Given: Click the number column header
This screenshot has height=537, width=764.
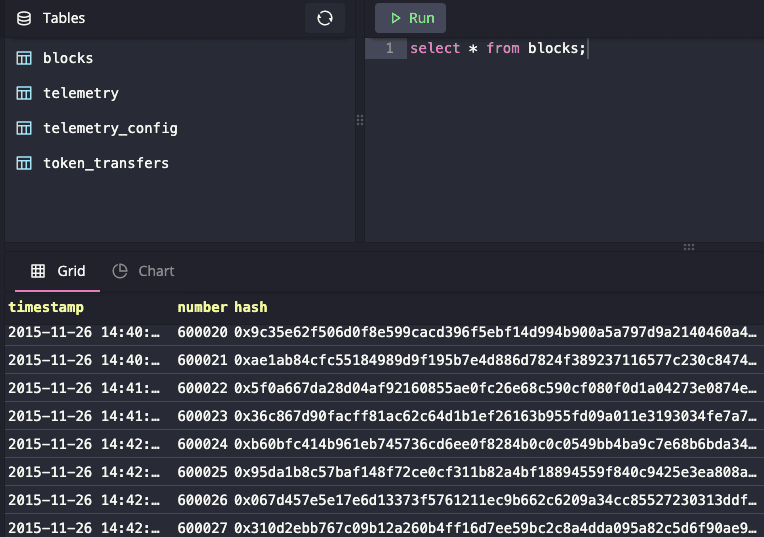Looking at the screenshot, I should (x=202, y=307).
